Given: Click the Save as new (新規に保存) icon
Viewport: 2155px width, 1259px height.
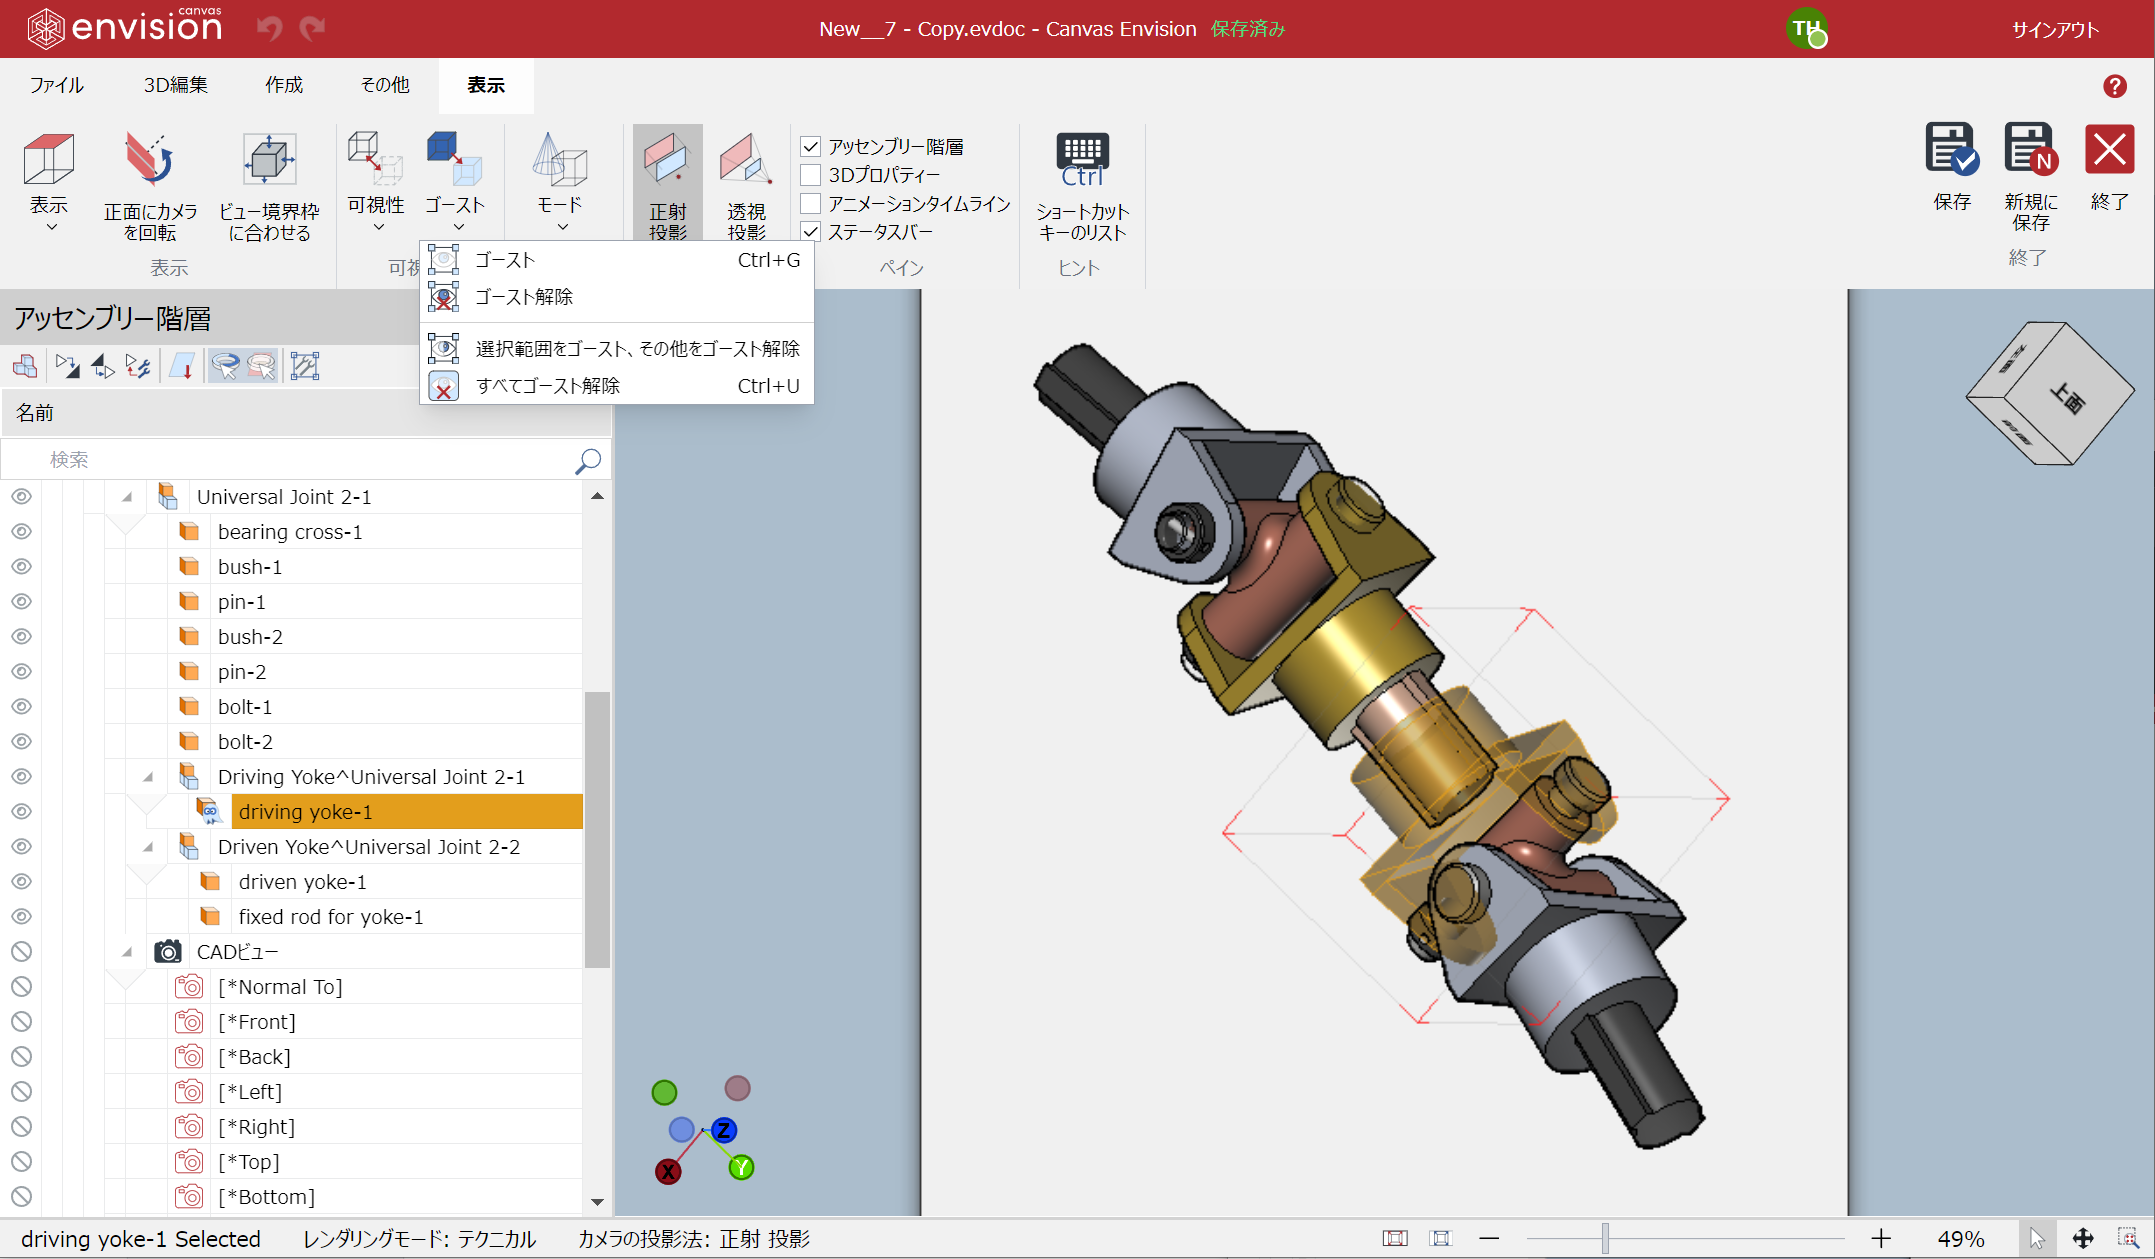Looking at the screenshot, I should (2030, 150).
